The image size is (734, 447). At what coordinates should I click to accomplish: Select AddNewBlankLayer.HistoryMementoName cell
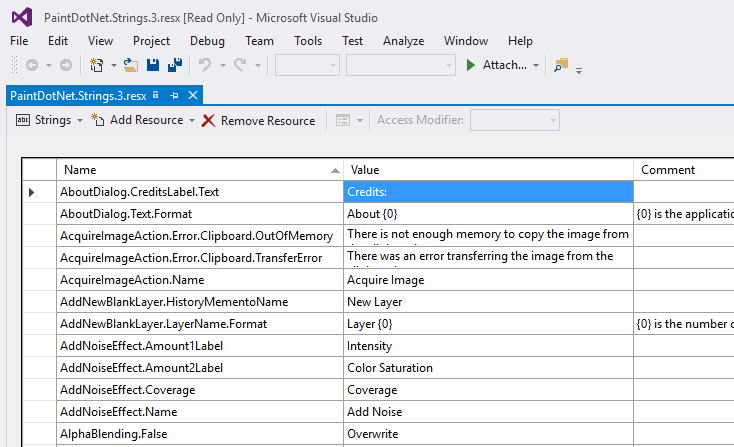[200, 302]
